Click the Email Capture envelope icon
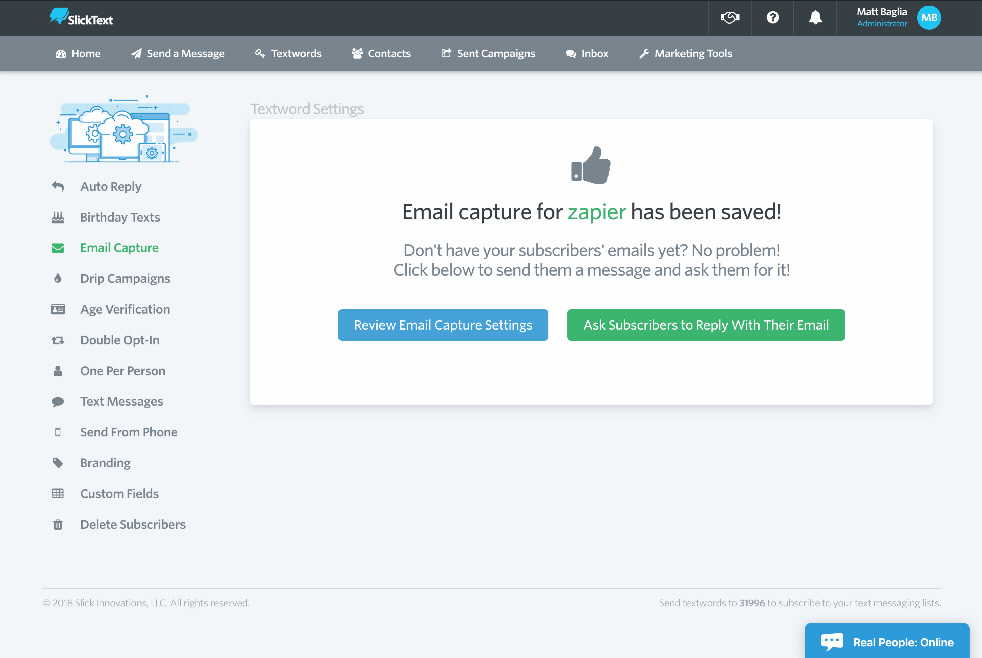The height and width of the screenshot is (658, 982). coord(58,248)
